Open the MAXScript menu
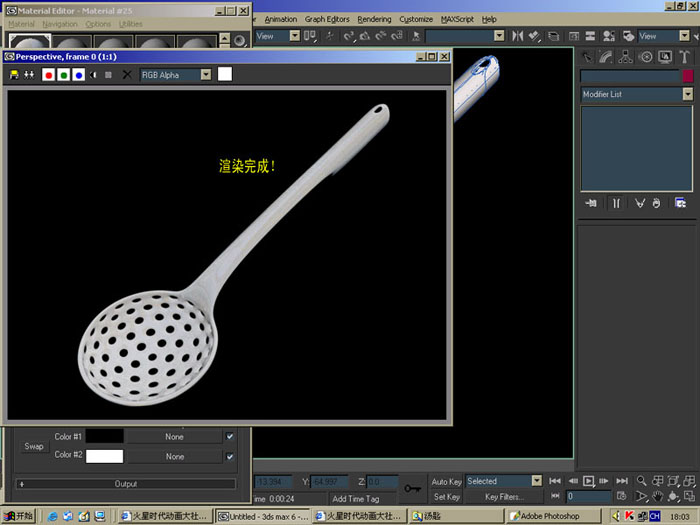 click(457, 19)
